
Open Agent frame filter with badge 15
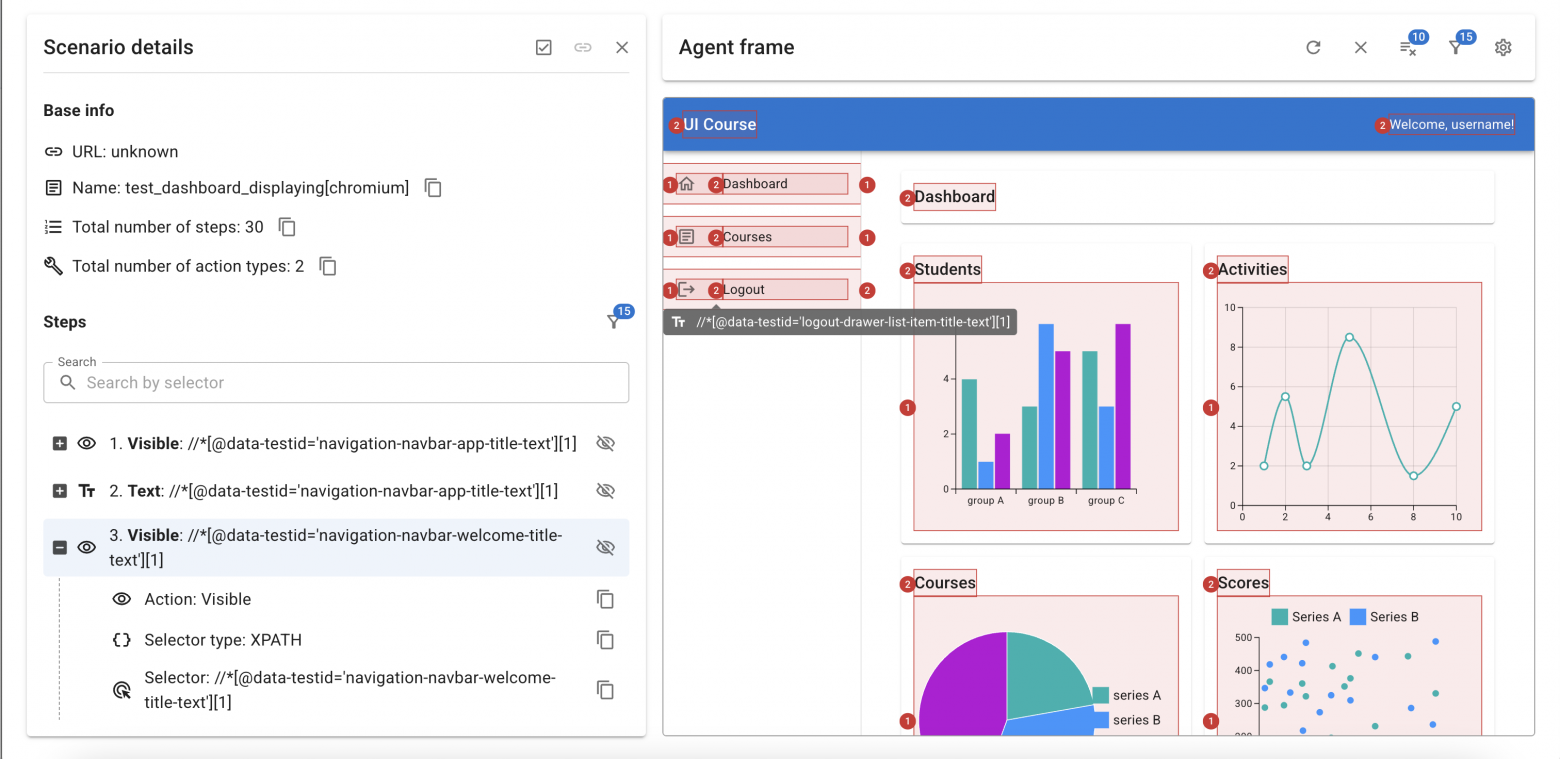pyautogui.click(x=1456, y=47)
